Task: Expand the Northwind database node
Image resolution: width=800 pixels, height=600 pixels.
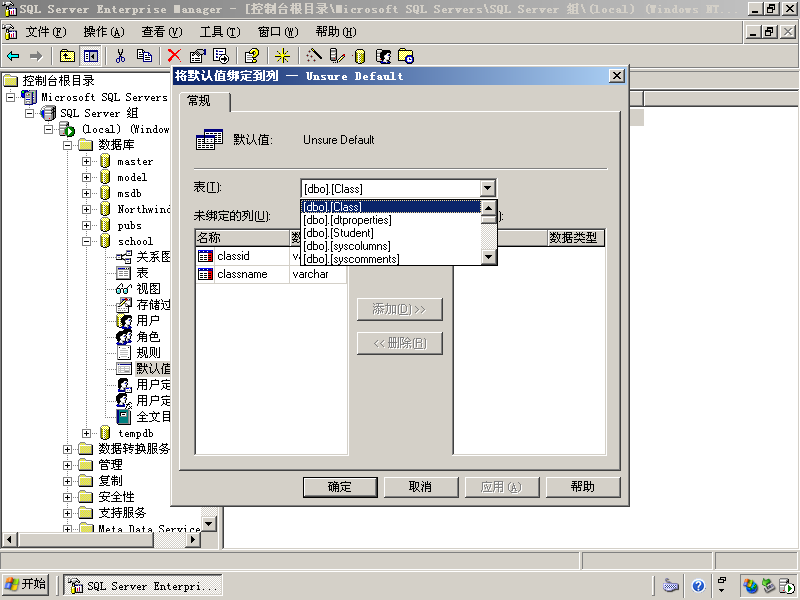Action: tap(86, 210)
